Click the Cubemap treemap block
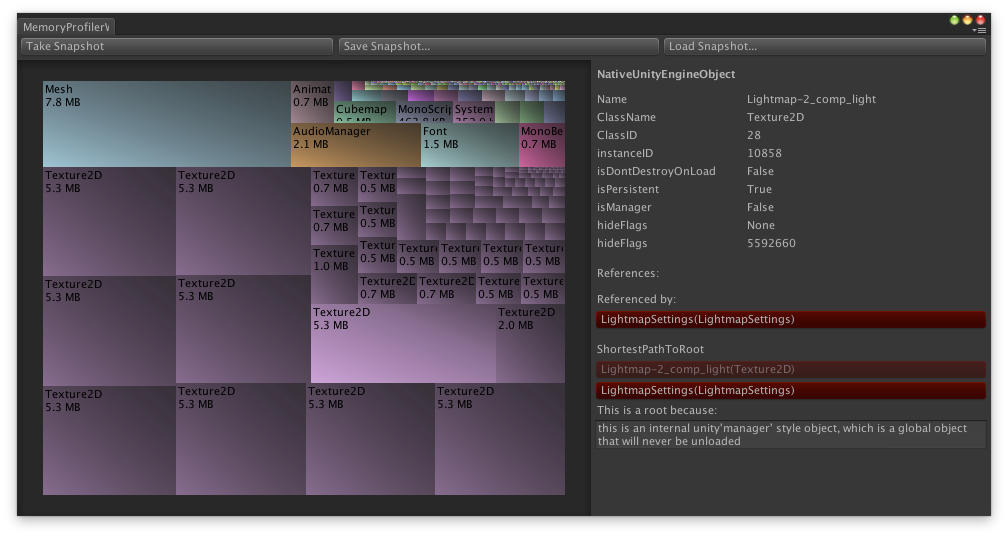The width and height of the screenshot is (1008, 537). (x=364, y=111)
